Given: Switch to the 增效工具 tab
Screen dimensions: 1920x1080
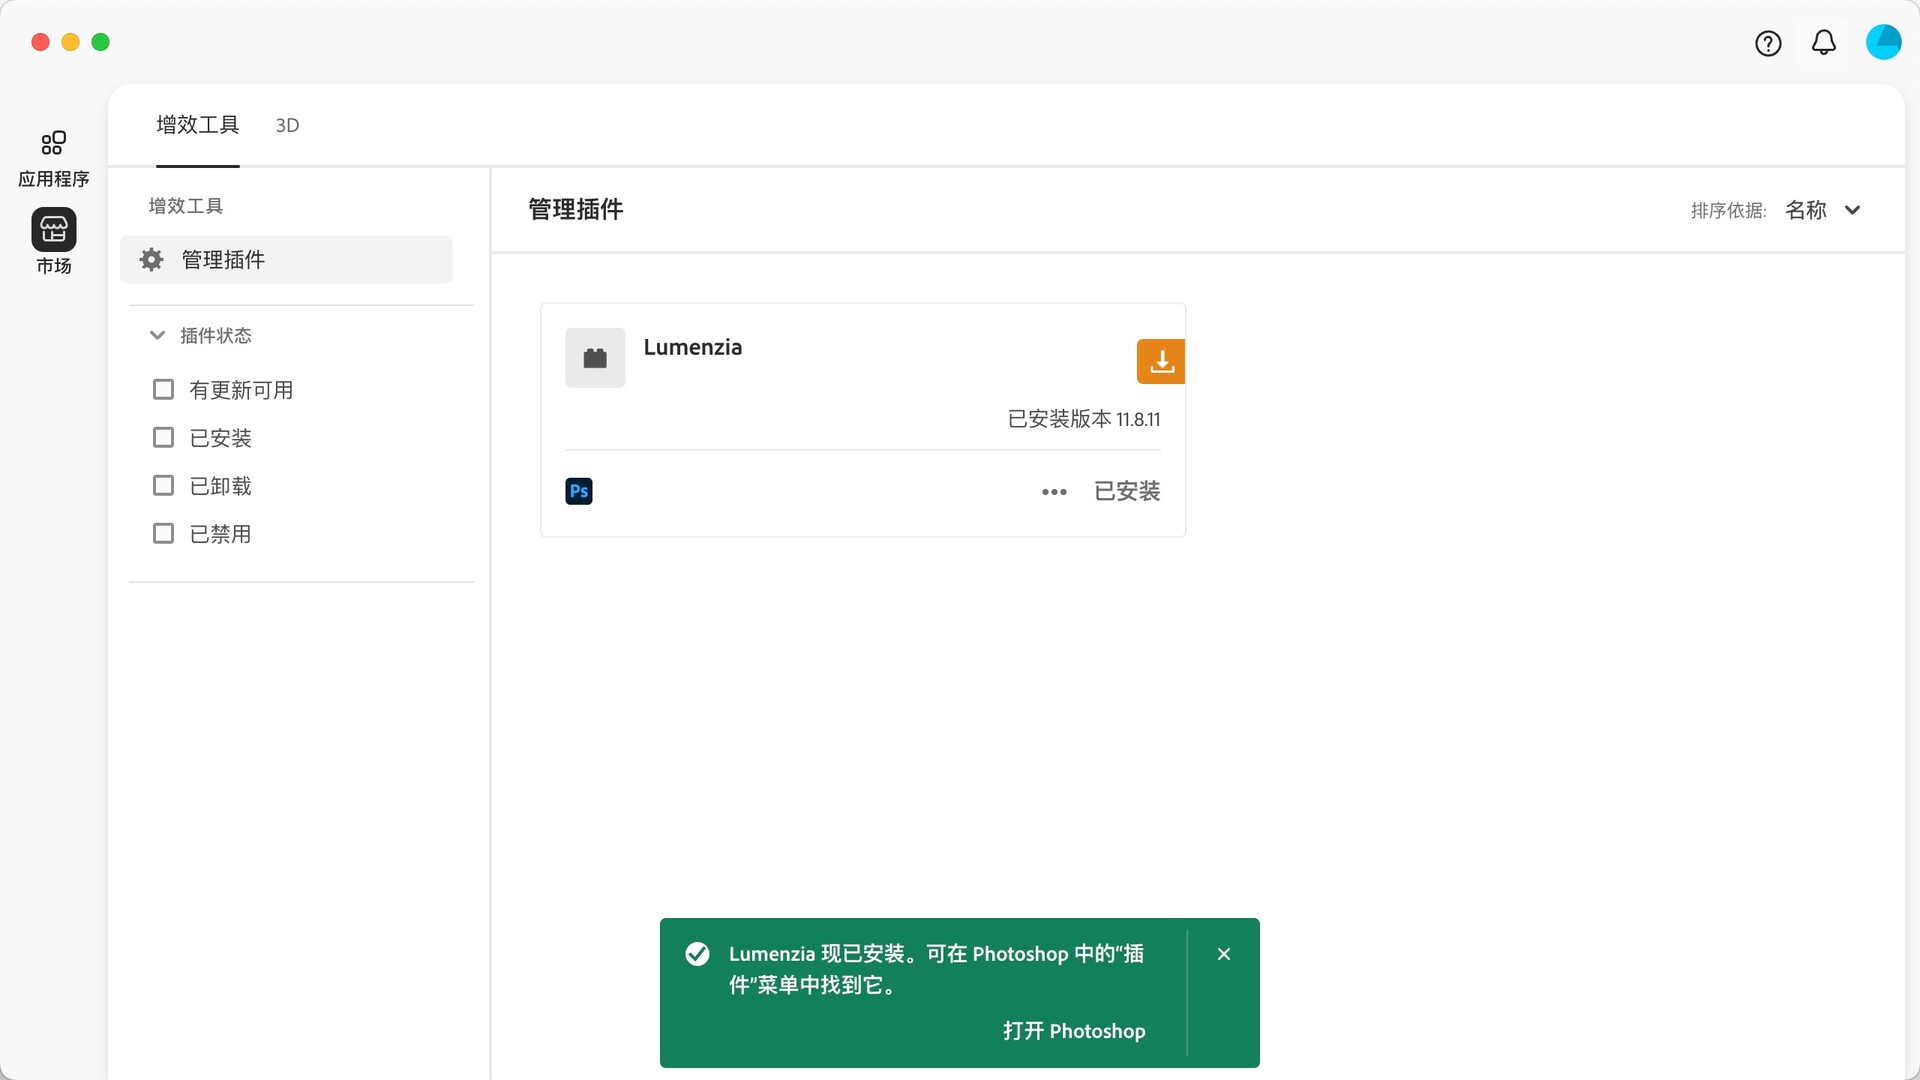Looking at the screenshot, I should [198, 125].
